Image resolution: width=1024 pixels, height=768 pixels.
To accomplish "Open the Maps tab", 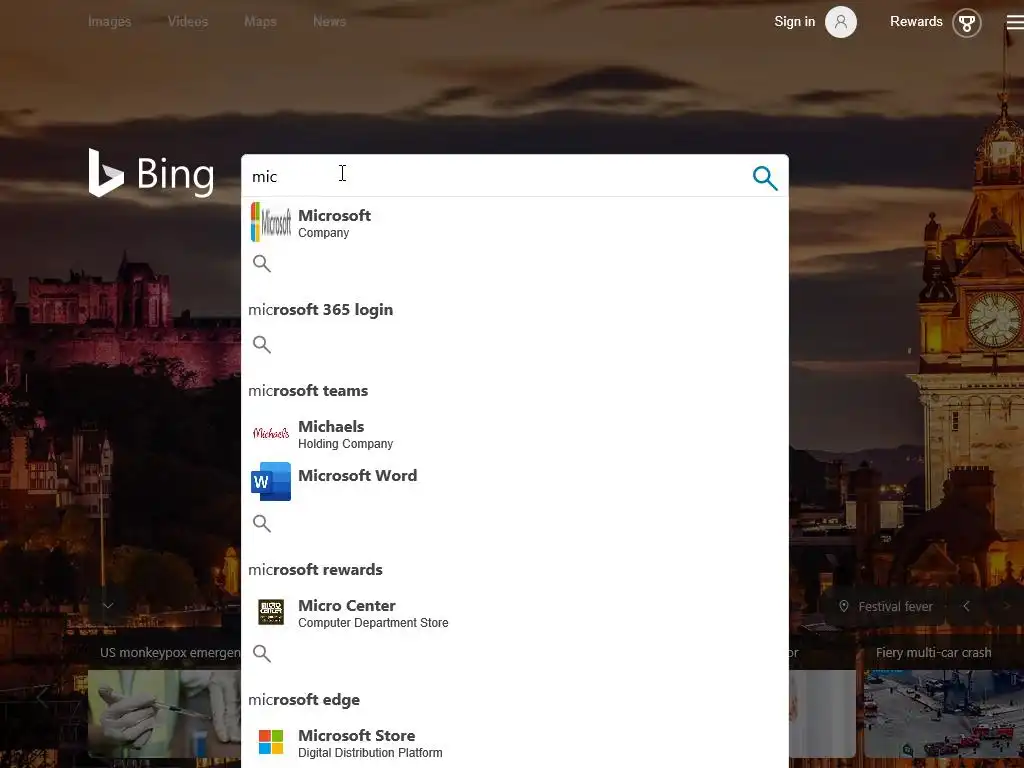I will click(x=261, y=22).
